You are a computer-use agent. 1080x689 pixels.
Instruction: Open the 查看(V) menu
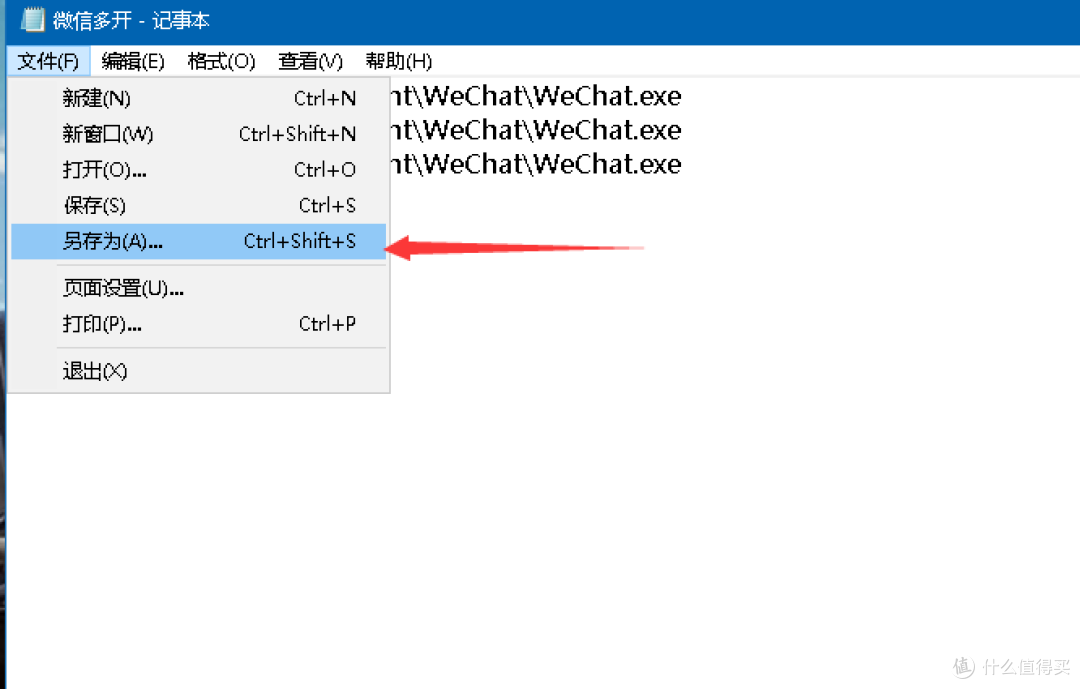coord(310,61)
